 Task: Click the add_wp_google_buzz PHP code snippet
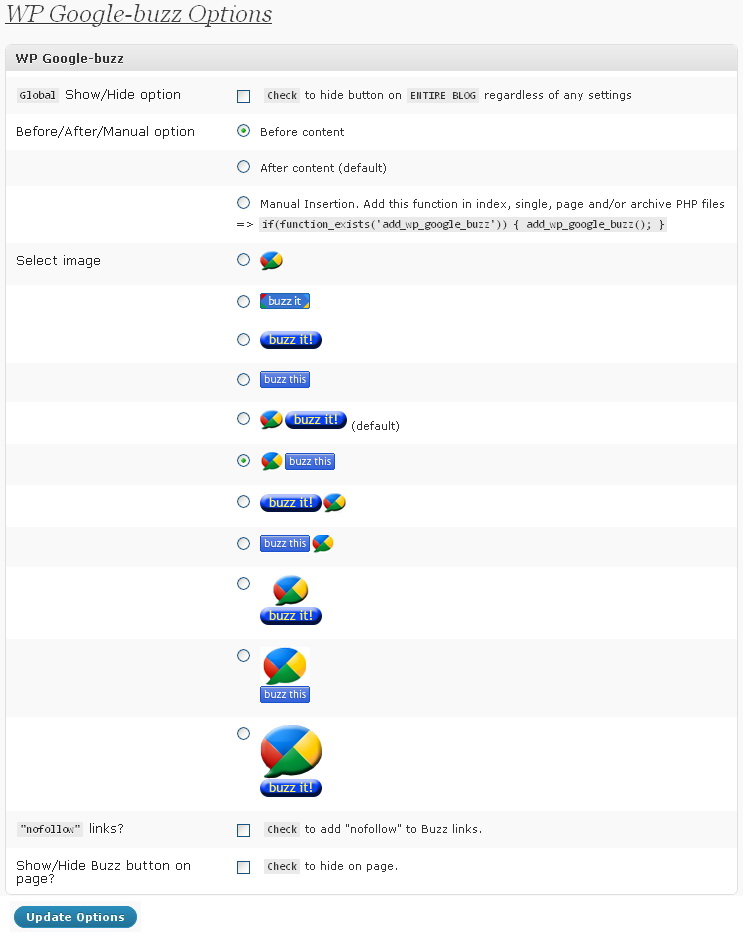point(462,225)
